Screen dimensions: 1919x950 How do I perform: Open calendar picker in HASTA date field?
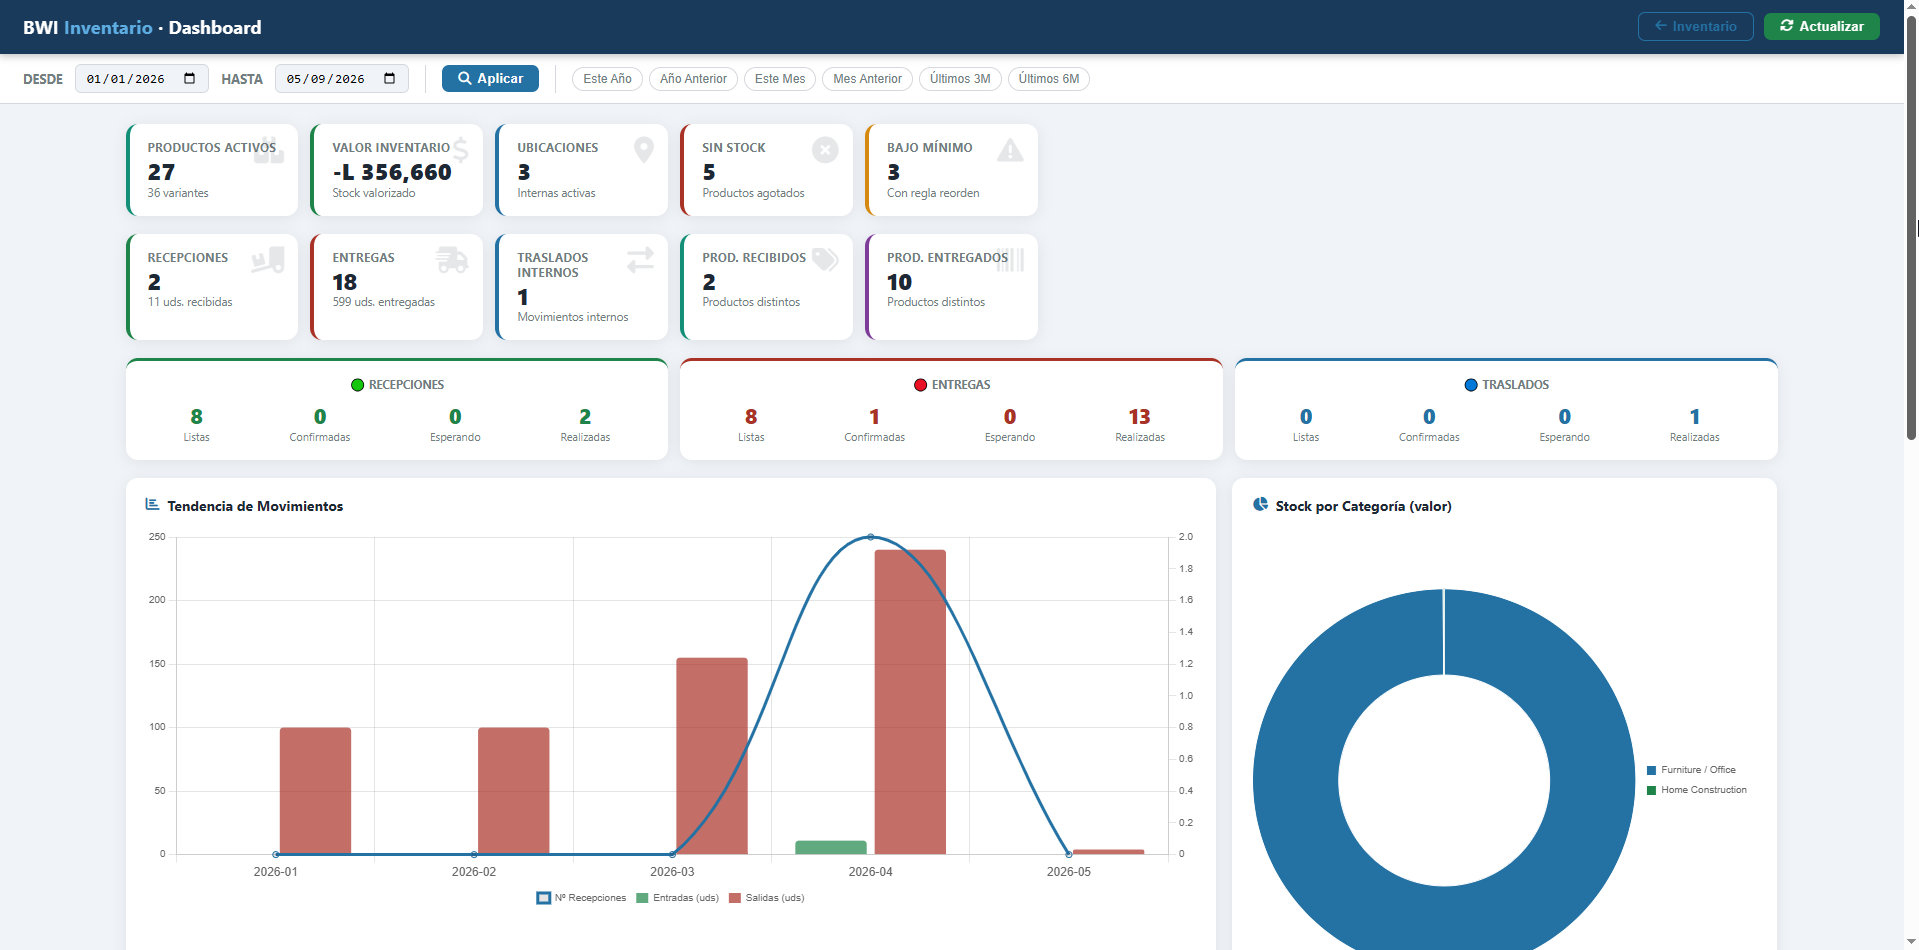(x=389, y=79)
